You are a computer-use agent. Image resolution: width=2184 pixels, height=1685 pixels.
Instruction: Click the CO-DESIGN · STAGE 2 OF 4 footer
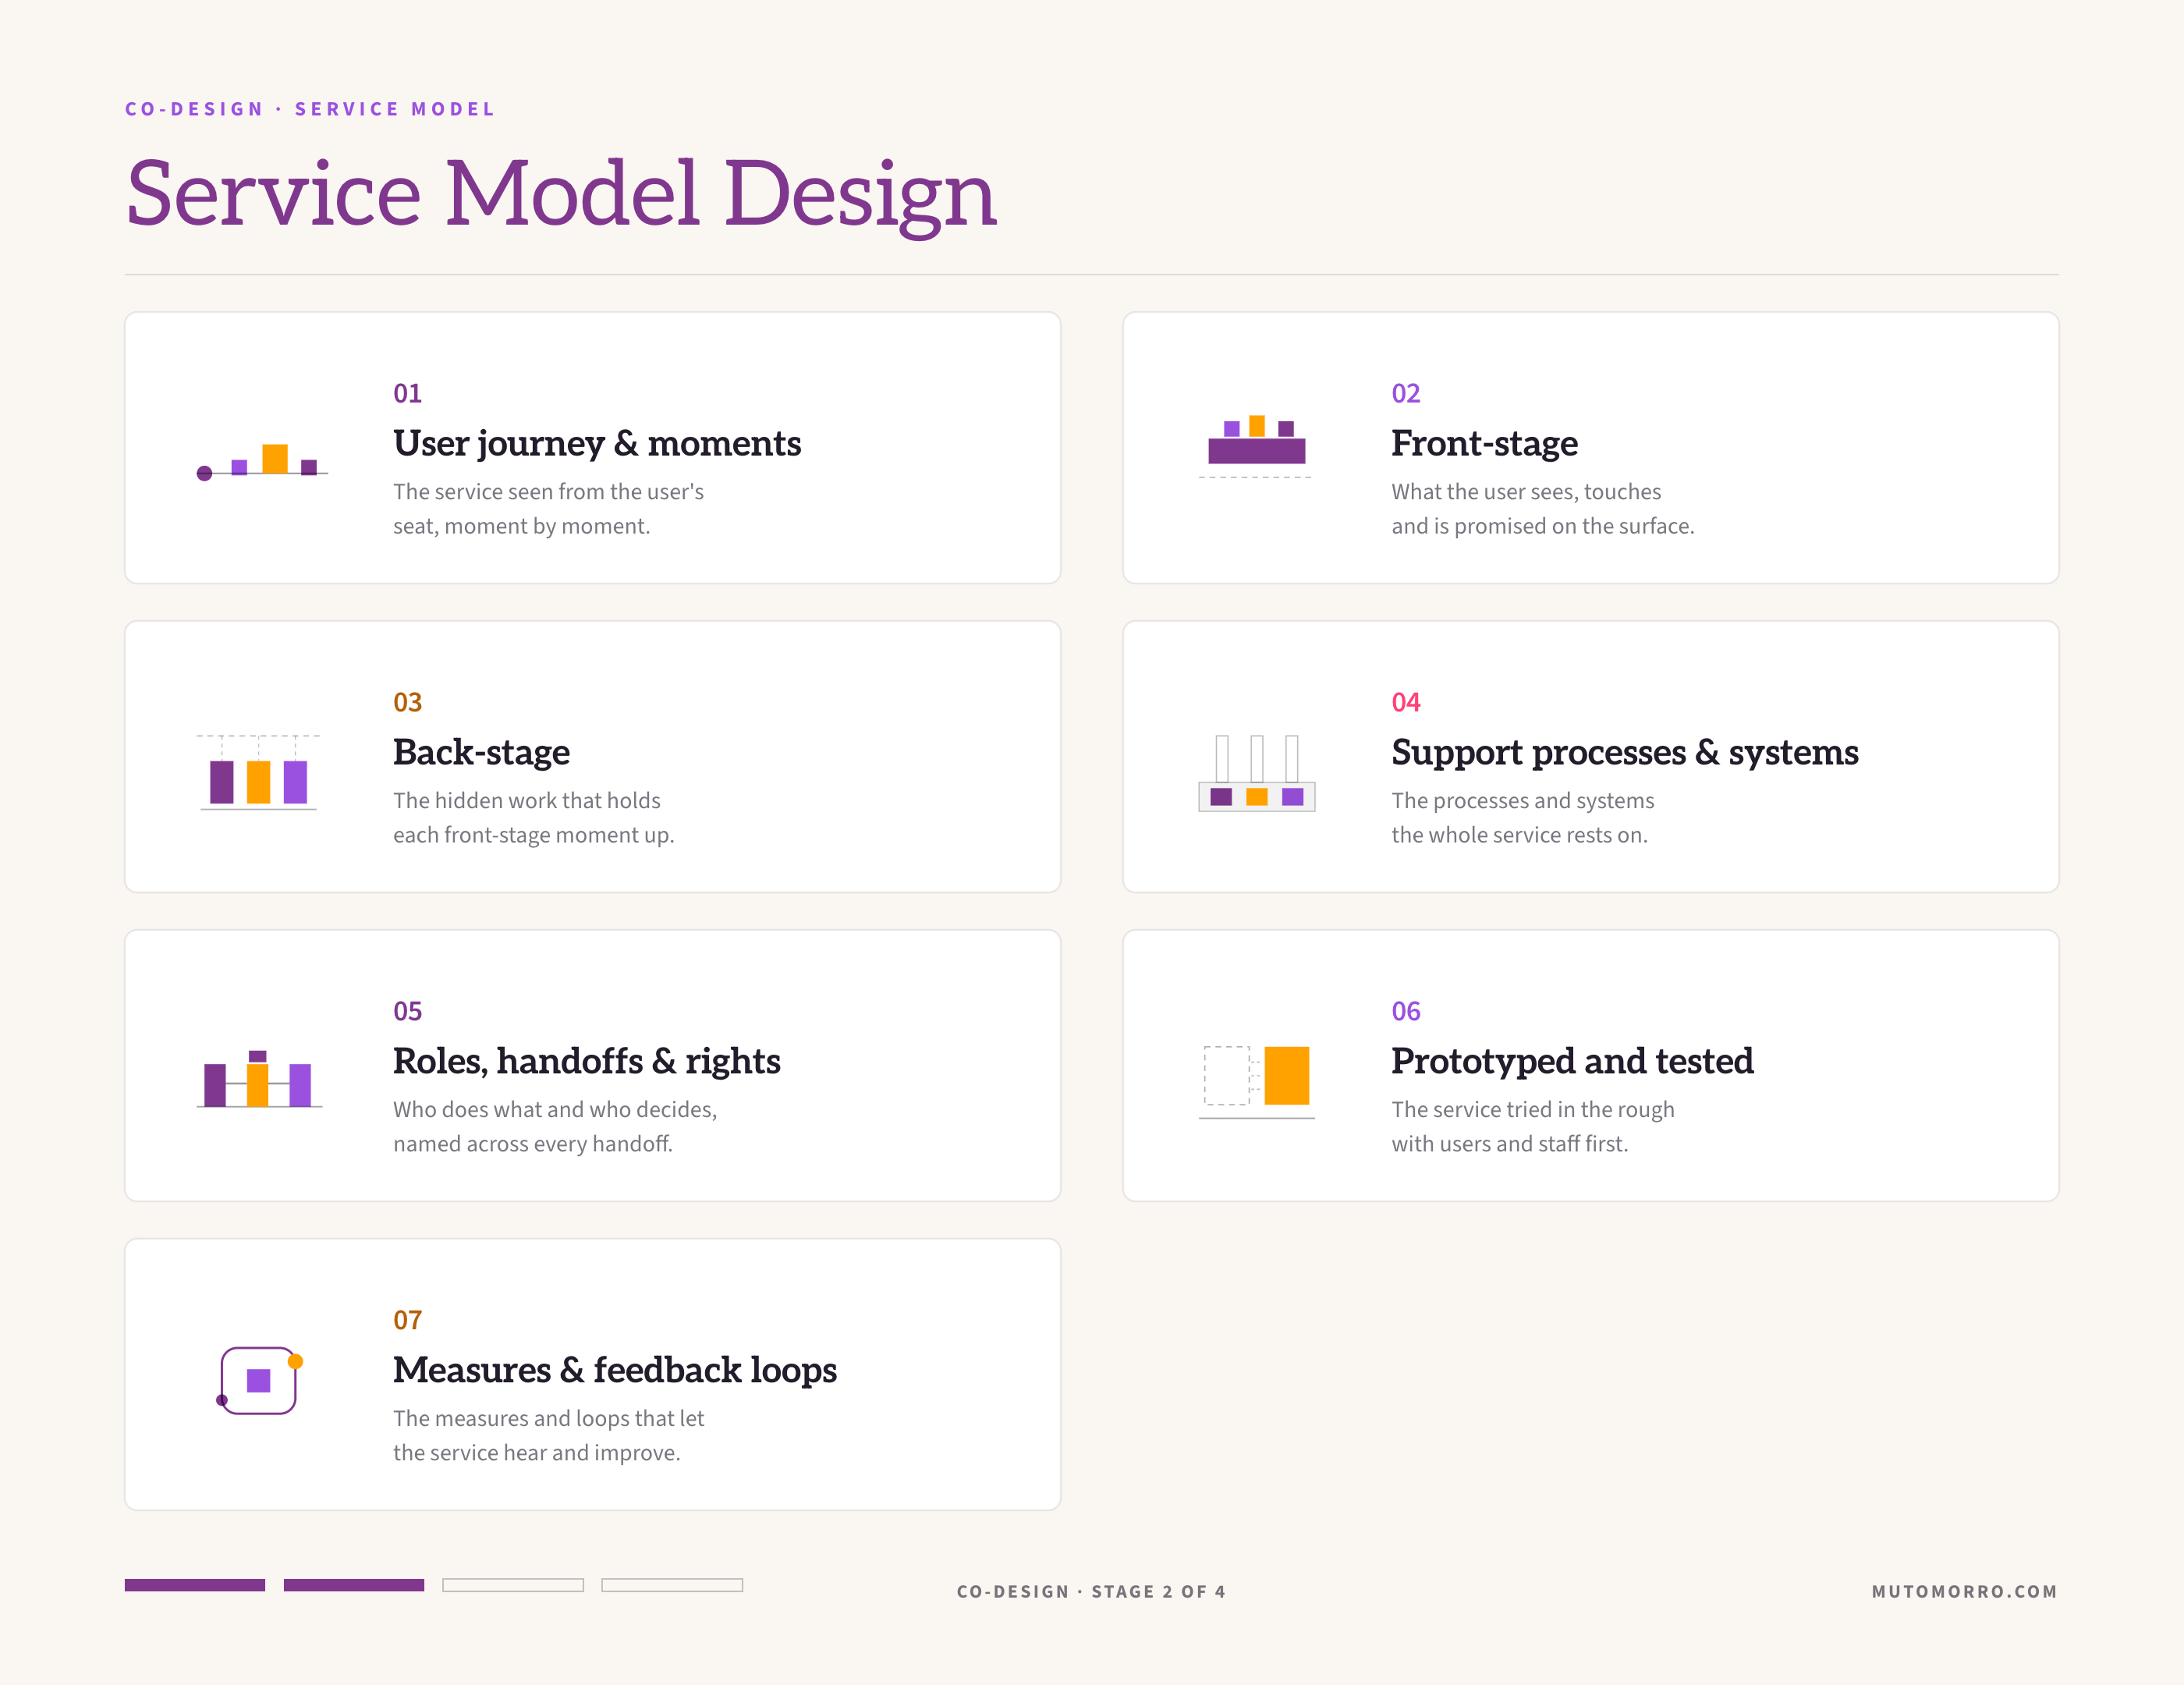pos(1091,1591)
